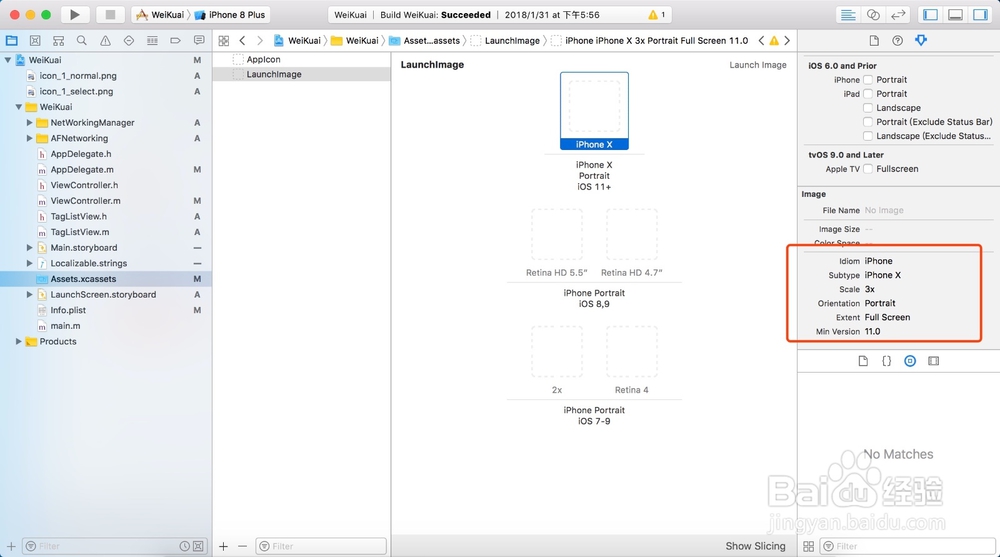This screenshot has width=1000, height=557.
Task: Add a new asset with plus button
Action: pyautogui.click(x=223, y=546)
